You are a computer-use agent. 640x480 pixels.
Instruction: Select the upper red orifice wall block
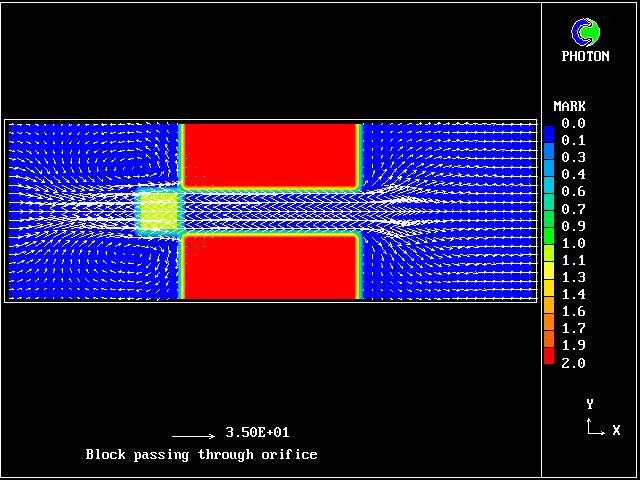(x=271, y=155)
